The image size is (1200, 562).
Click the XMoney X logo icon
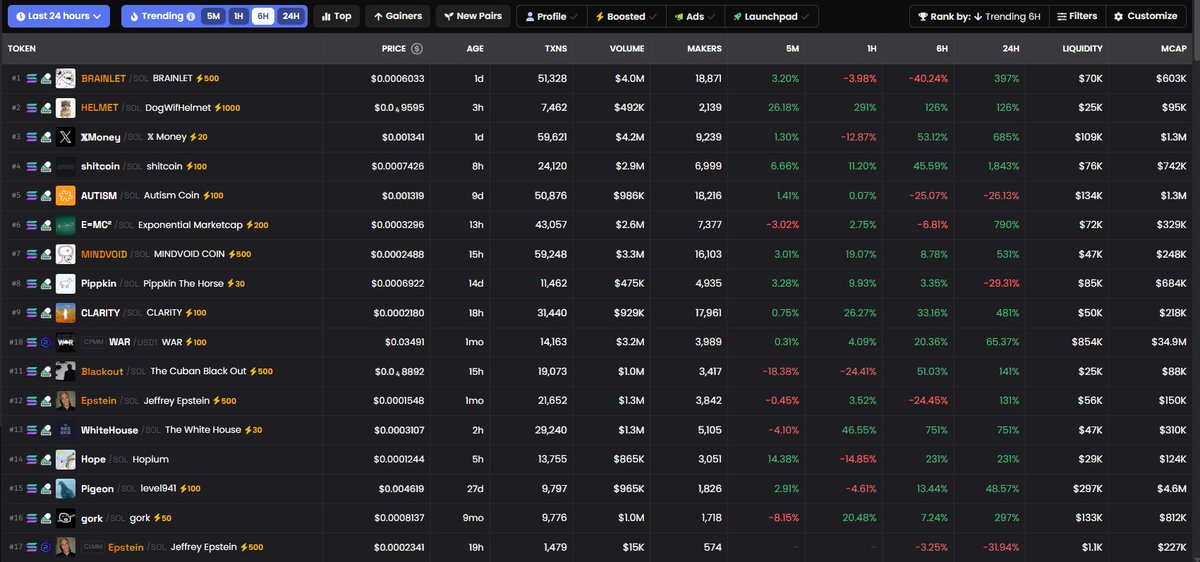coord(66,137)
